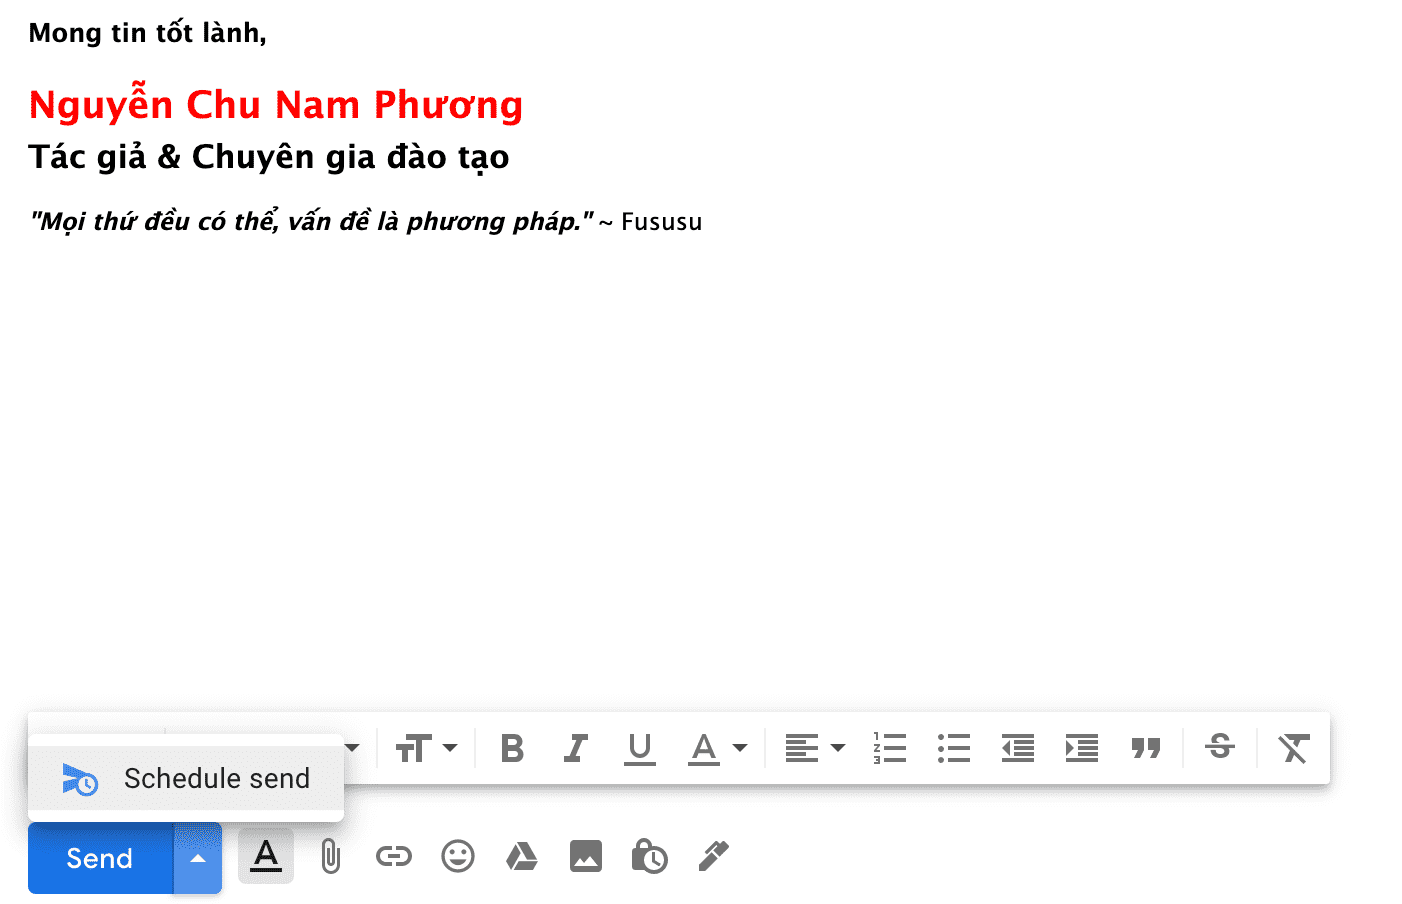Image resolution: width=1402 pixels, height=904 pixels.
Task: Toggle italic formatting
Action: [x=576, y=748]
